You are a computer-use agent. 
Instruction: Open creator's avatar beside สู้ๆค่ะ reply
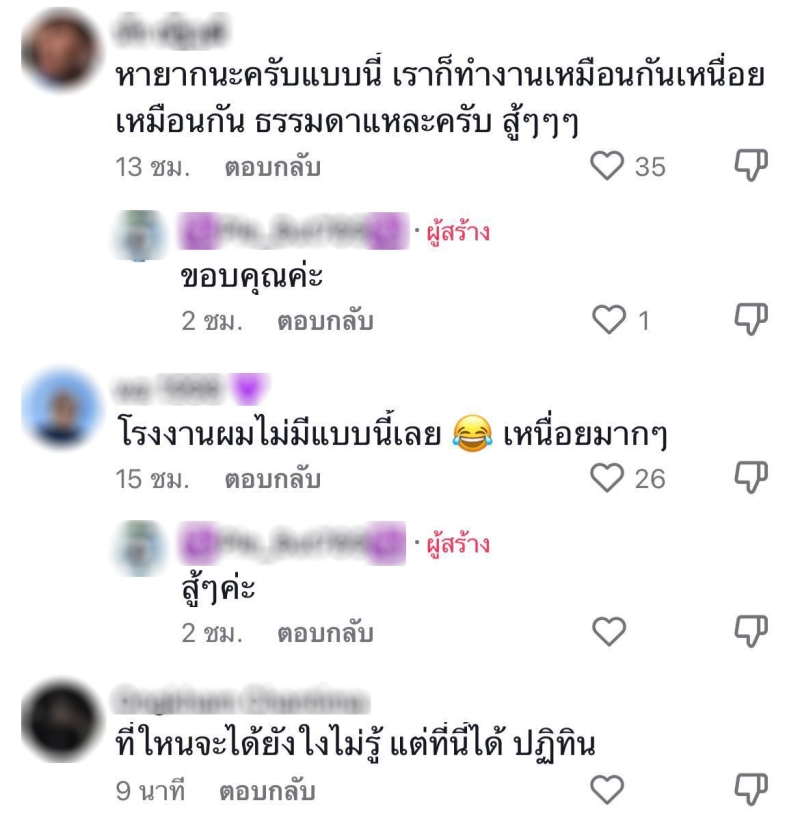coord(140,548)
